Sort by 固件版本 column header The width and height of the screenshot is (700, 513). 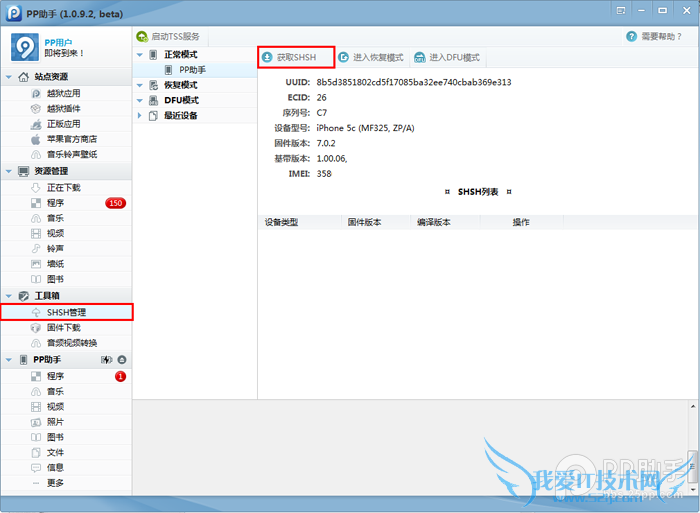tap(376, 222)
